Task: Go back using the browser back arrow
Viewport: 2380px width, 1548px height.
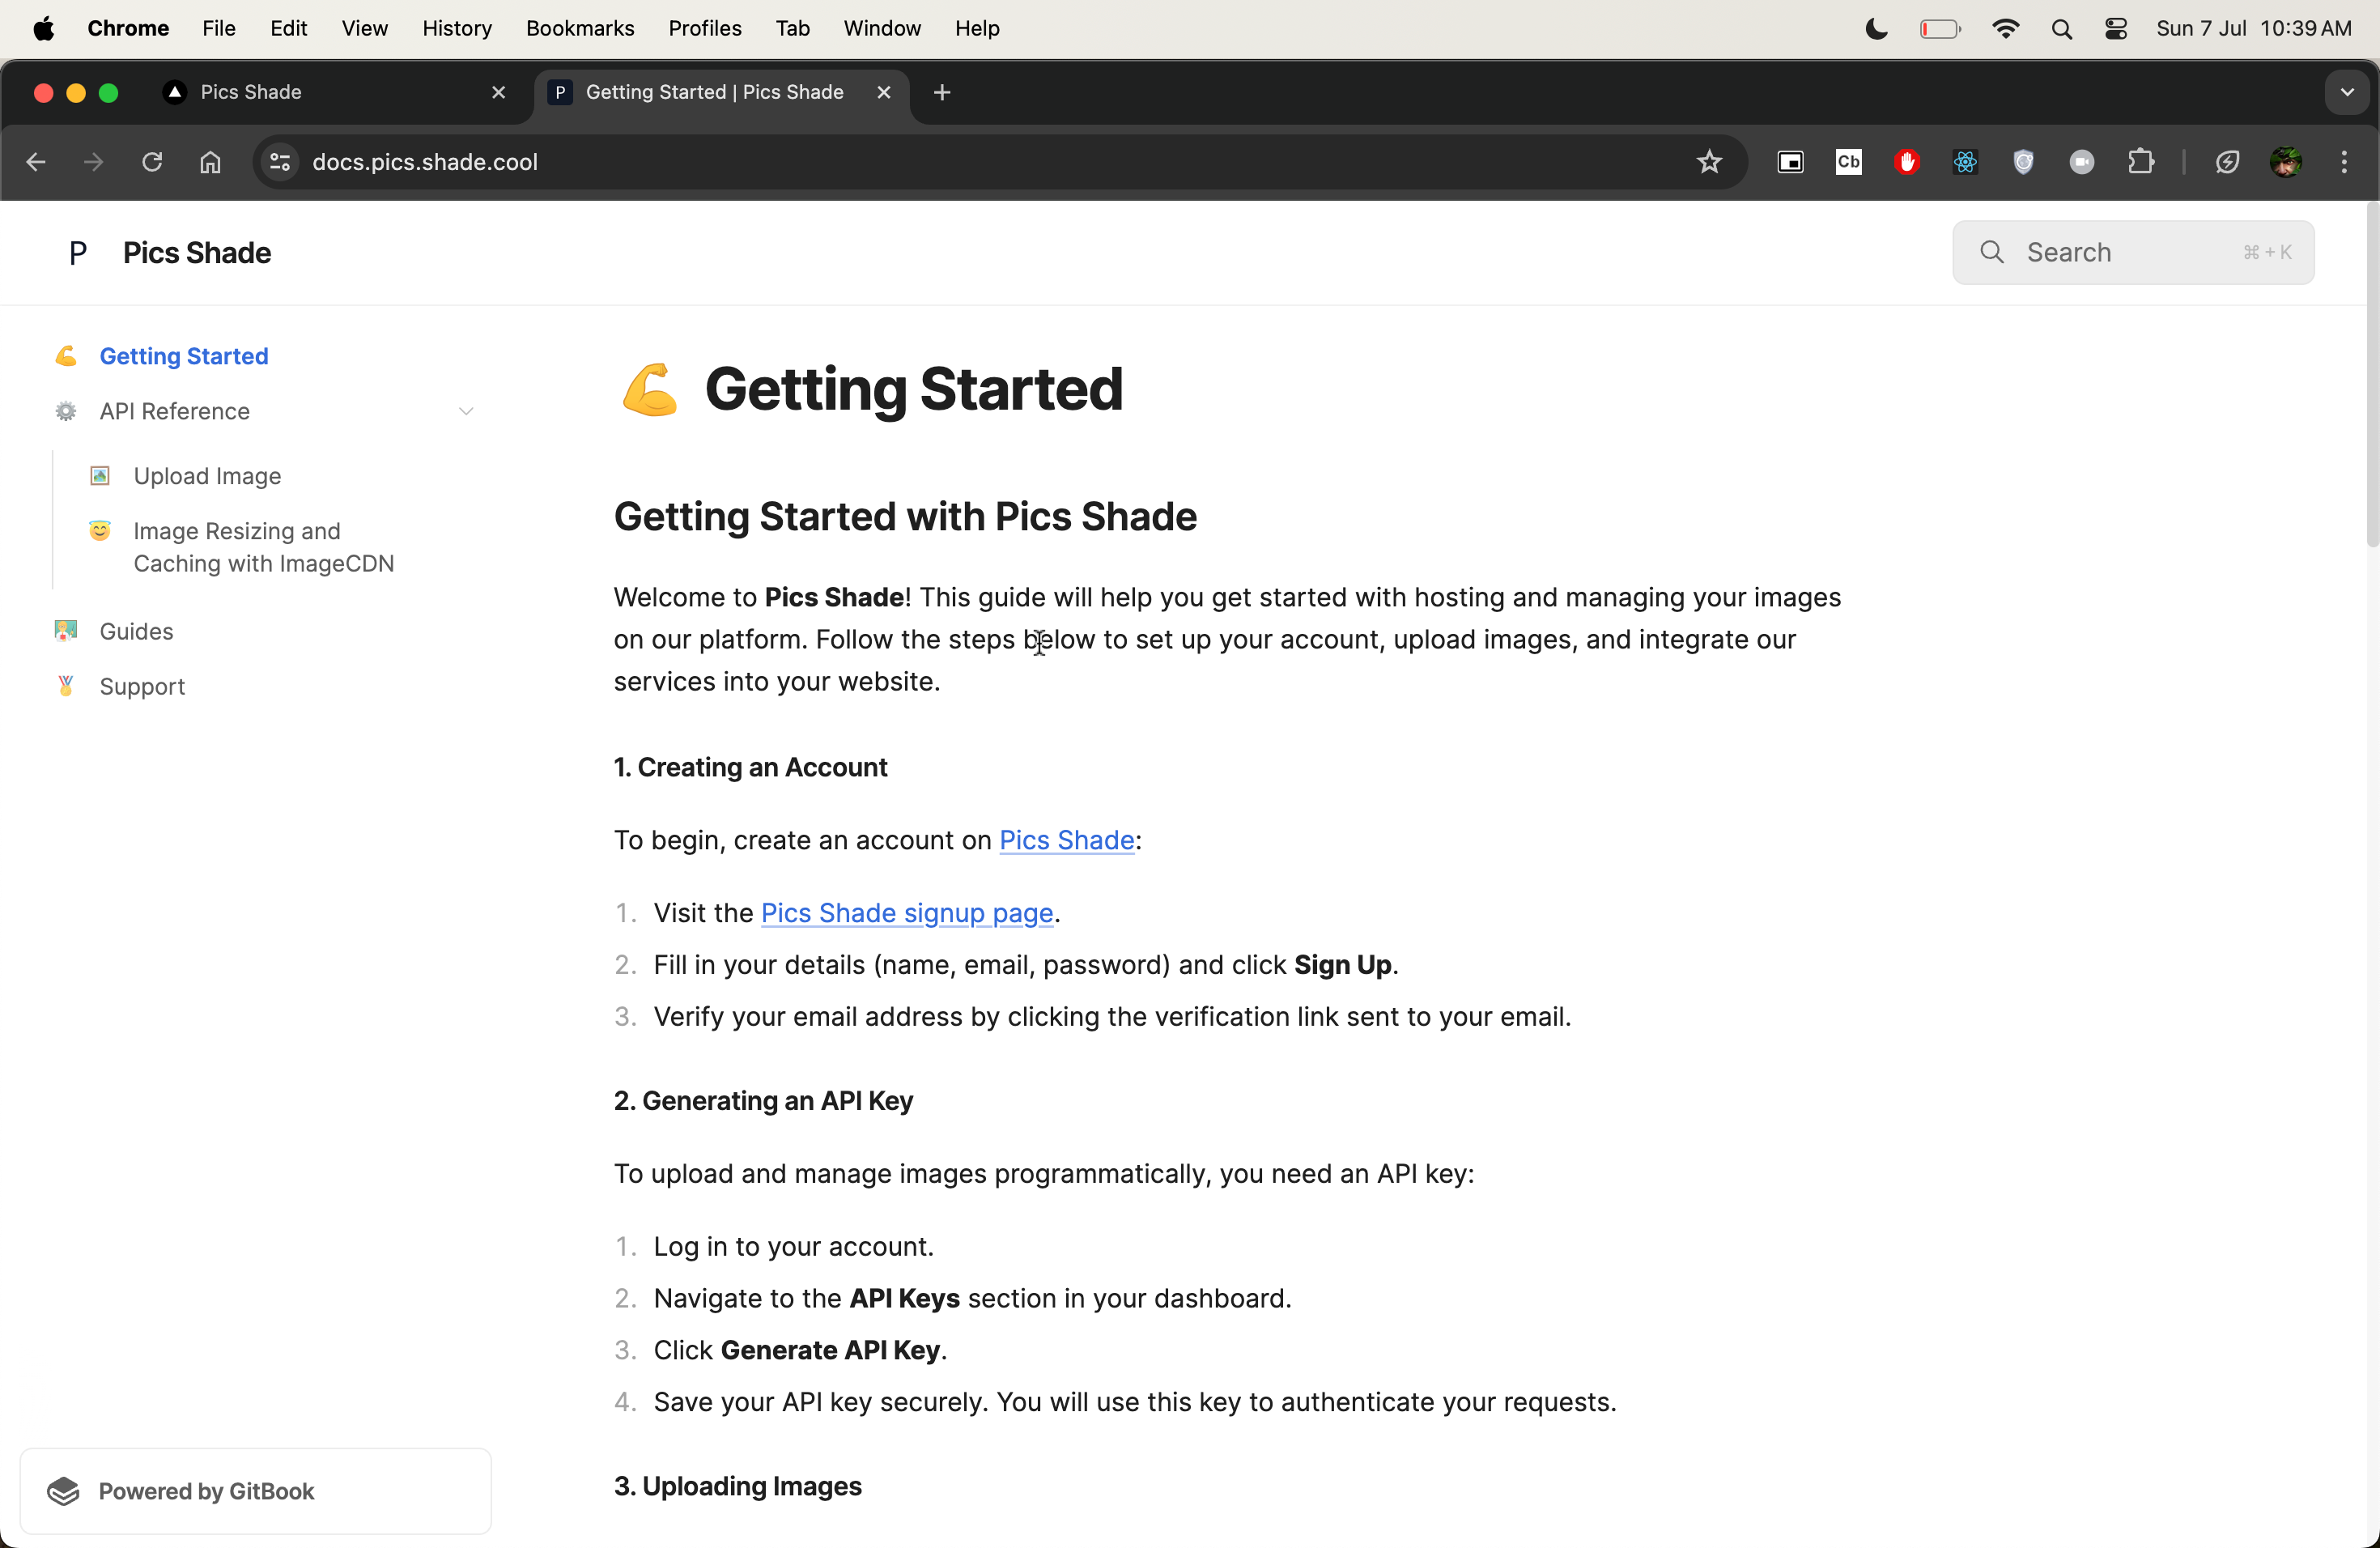Action: point(36,162)
